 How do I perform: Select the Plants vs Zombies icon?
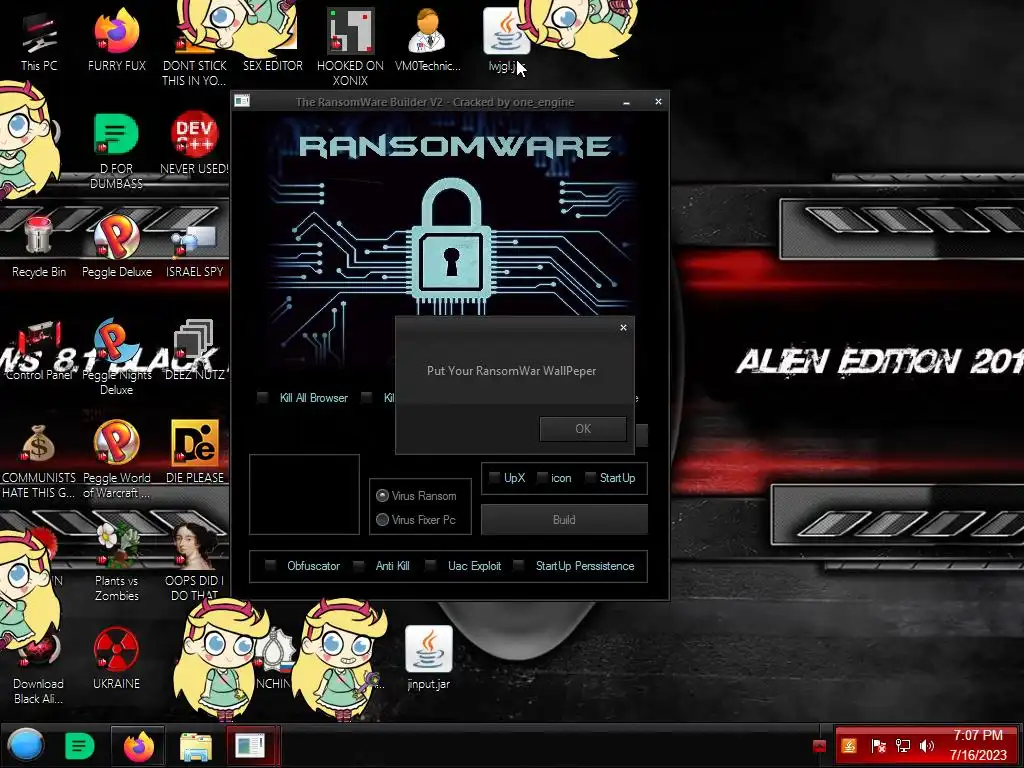coord(116,562)
